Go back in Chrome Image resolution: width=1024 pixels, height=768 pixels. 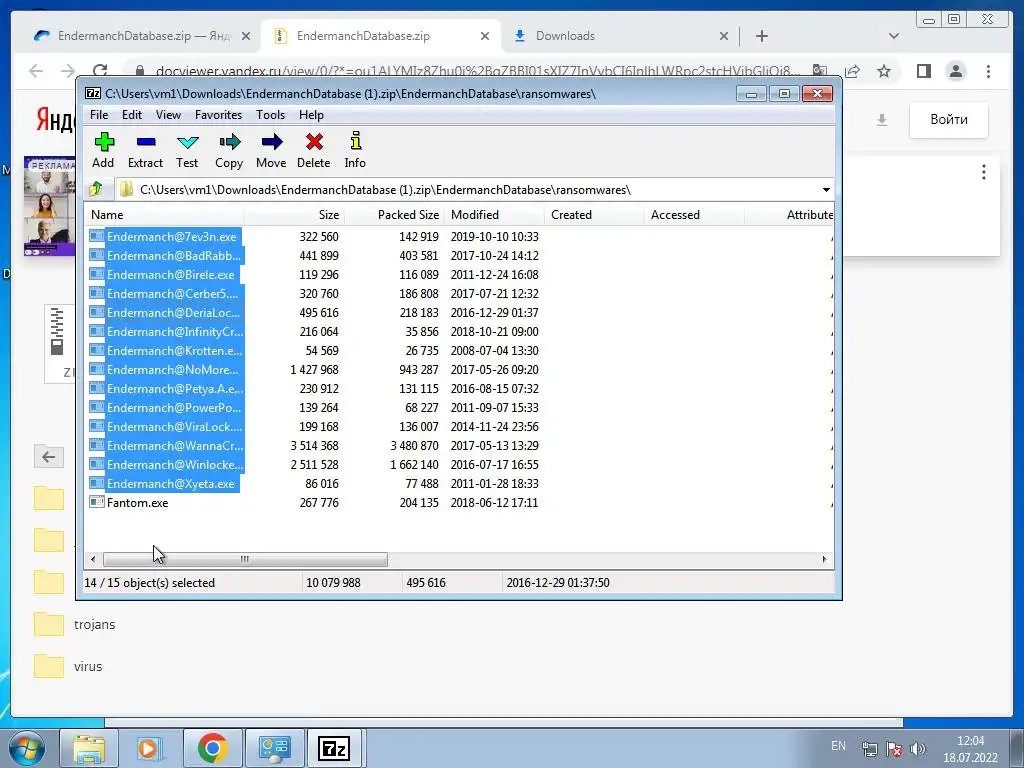point(36,71)
